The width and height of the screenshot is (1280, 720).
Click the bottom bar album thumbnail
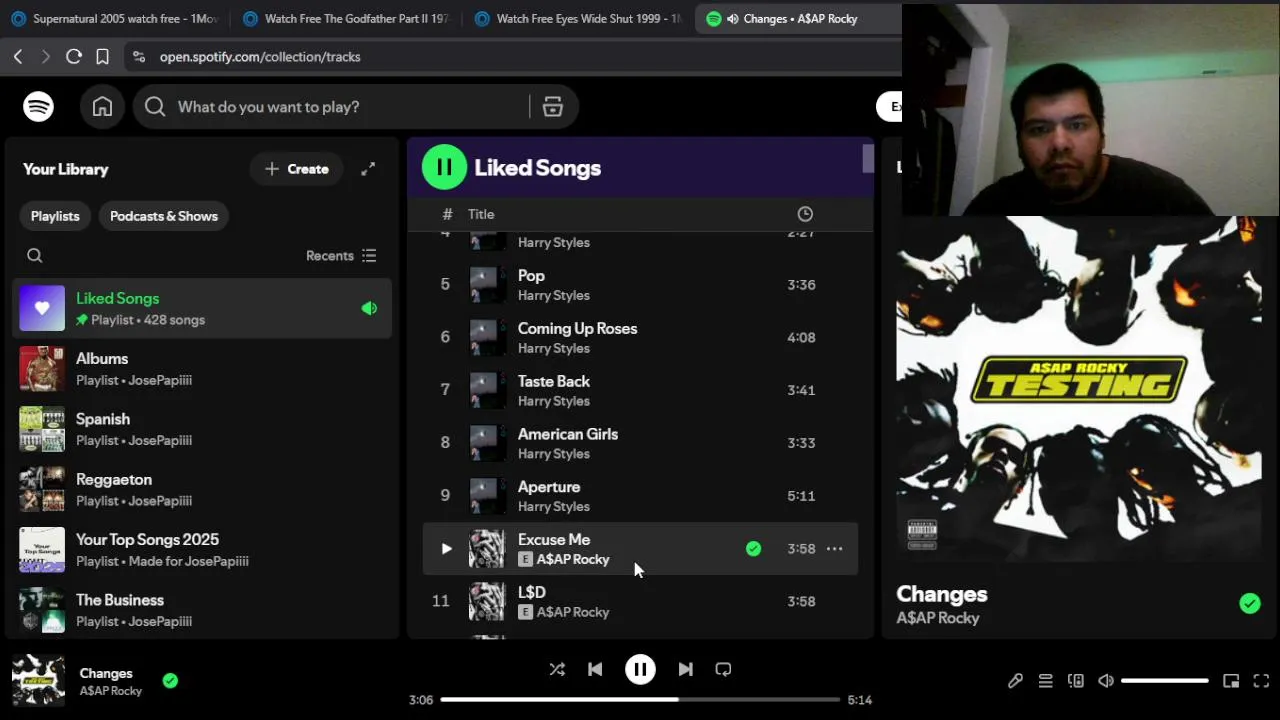coord(38,681)
